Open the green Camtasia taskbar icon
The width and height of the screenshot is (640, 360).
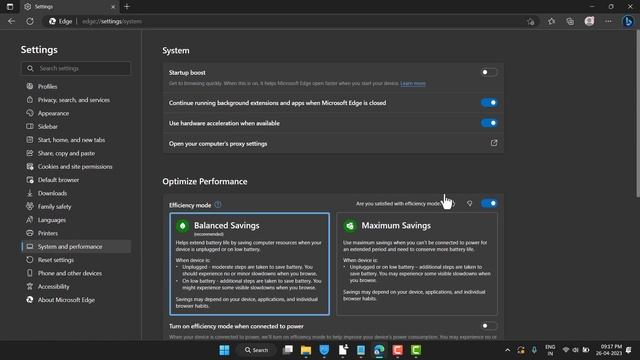(416, 350)
